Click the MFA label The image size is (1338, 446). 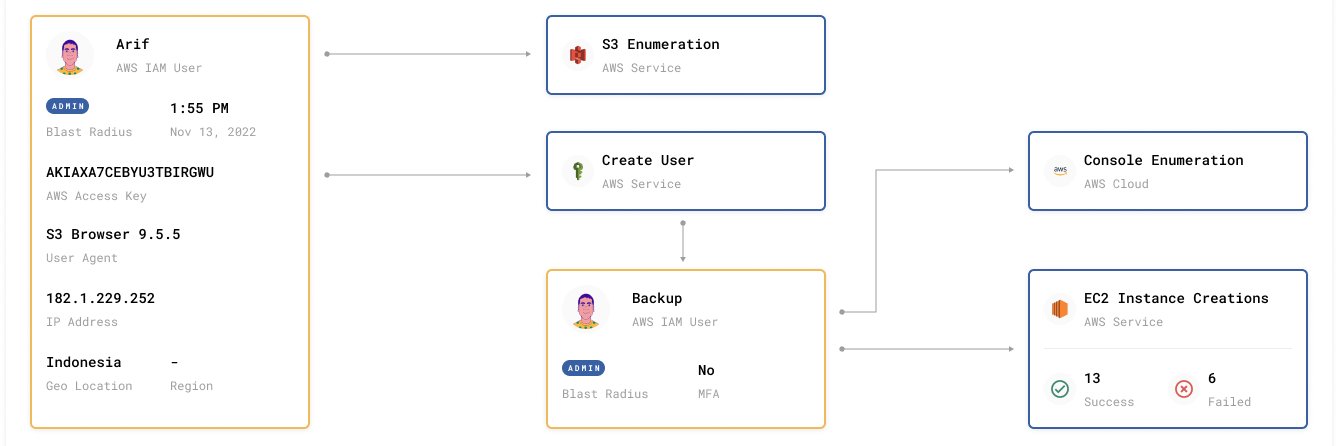(x=708, y=394)
